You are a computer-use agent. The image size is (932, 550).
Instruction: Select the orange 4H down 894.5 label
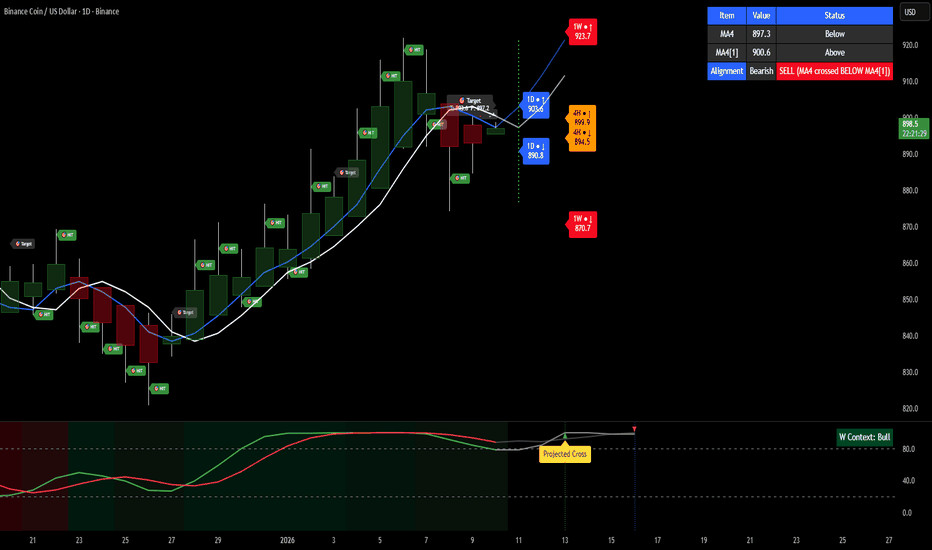(582, 139)
